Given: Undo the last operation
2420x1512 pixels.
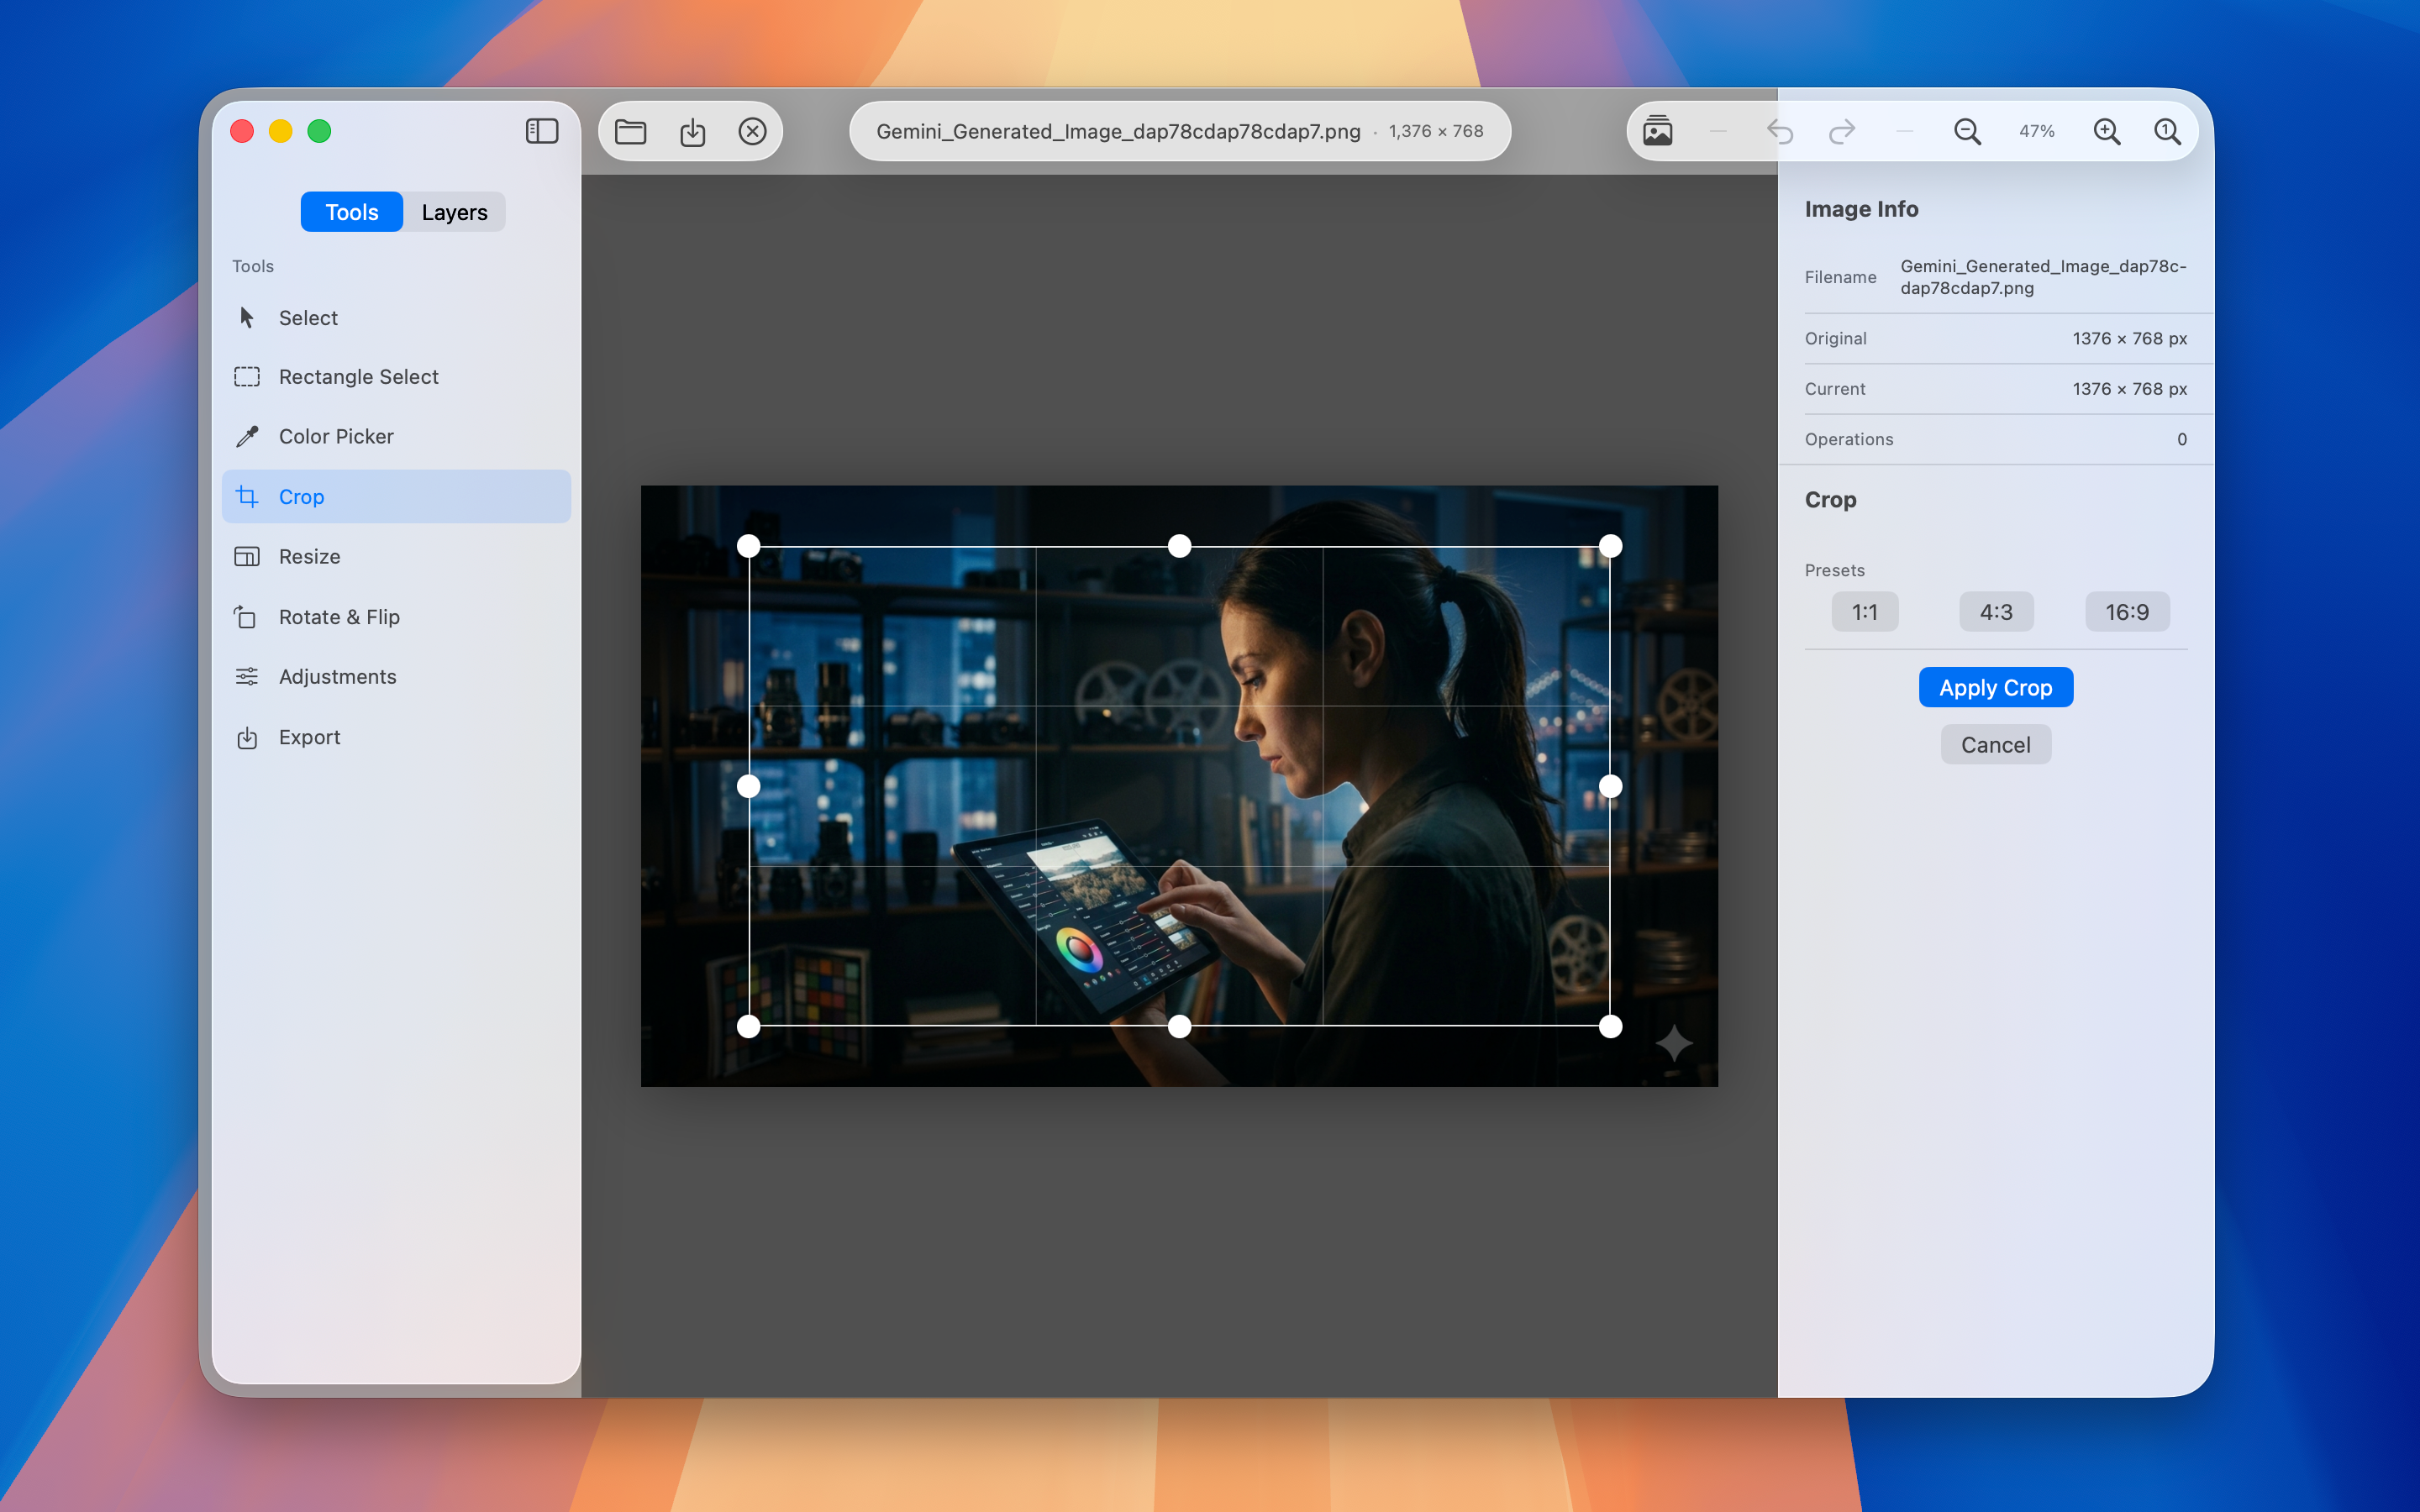Looking at the screenshot, I should point(1780,131).
